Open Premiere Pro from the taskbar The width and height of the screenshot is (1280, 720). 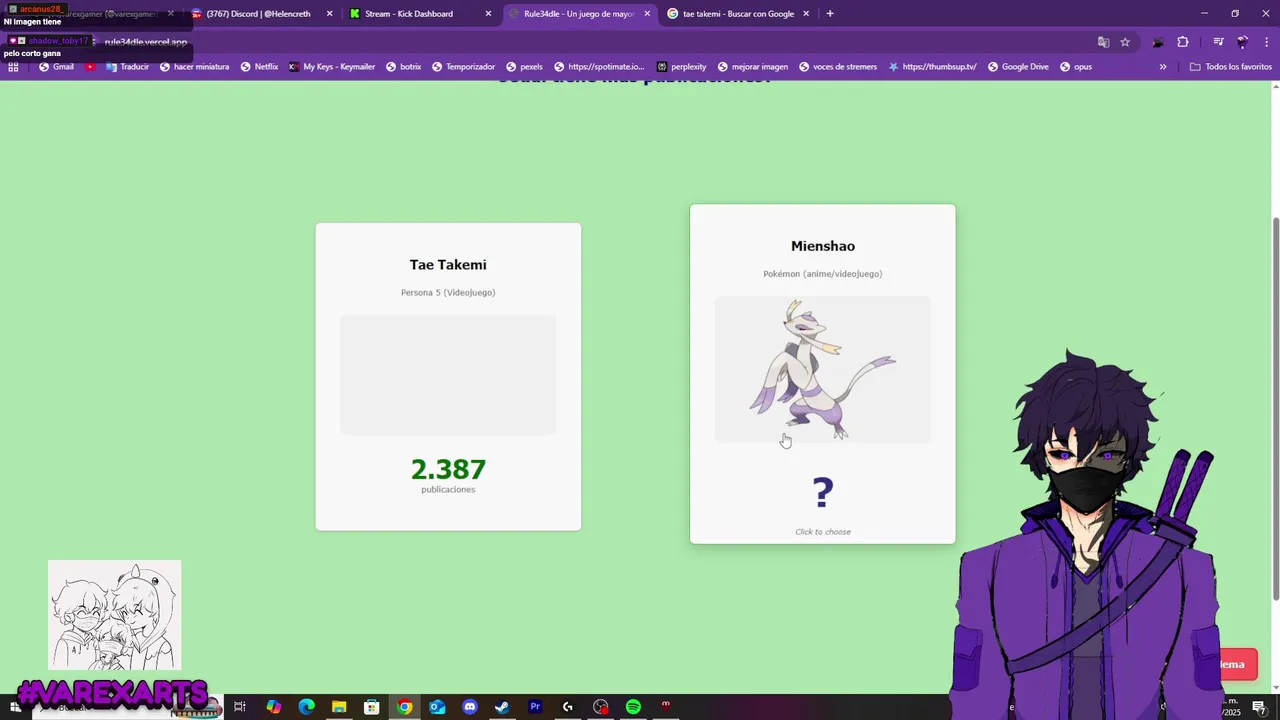tap(535, 707)
